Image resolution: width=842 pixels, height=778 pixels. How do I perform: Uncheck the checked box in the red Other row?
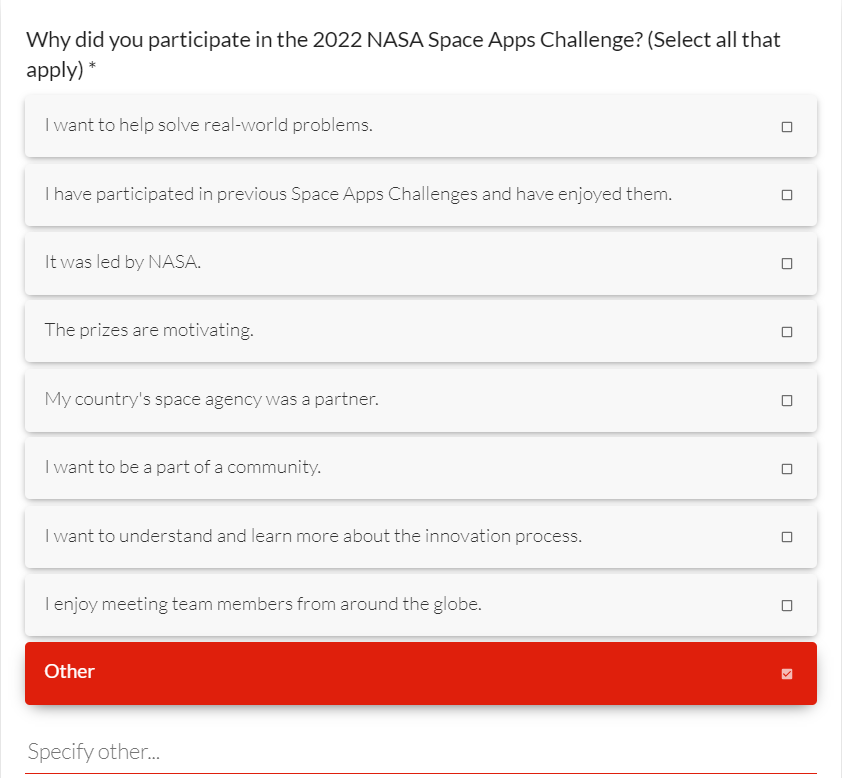[x=787, y=674]
